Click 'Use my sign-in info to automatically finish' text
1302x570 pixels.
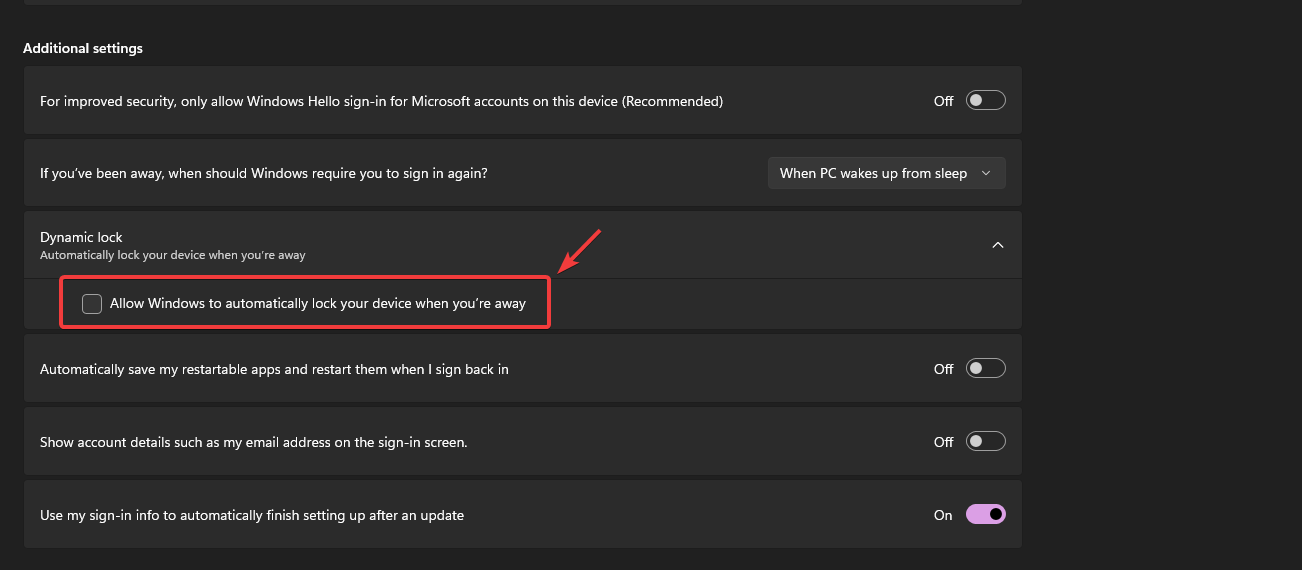252,515
